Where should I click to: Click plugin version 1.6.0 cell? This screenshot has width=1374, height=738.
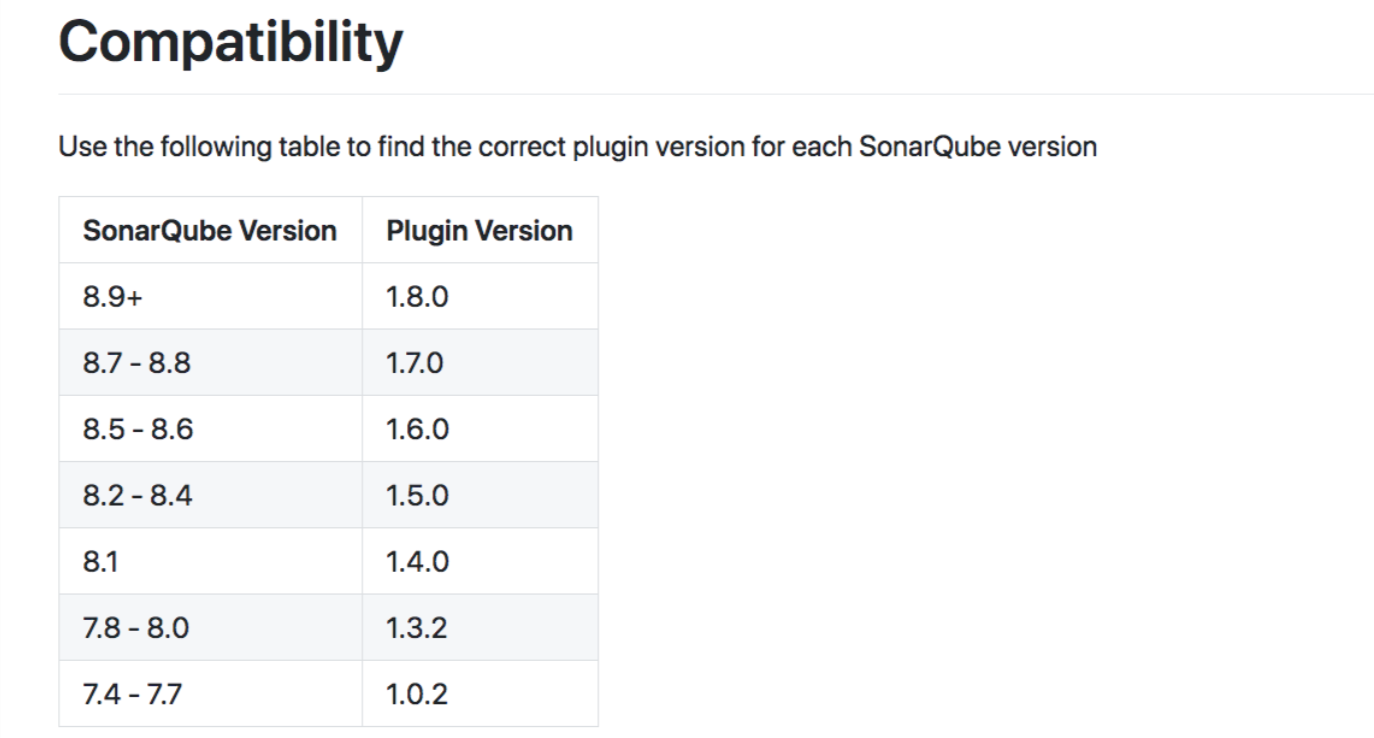point(480,428)
